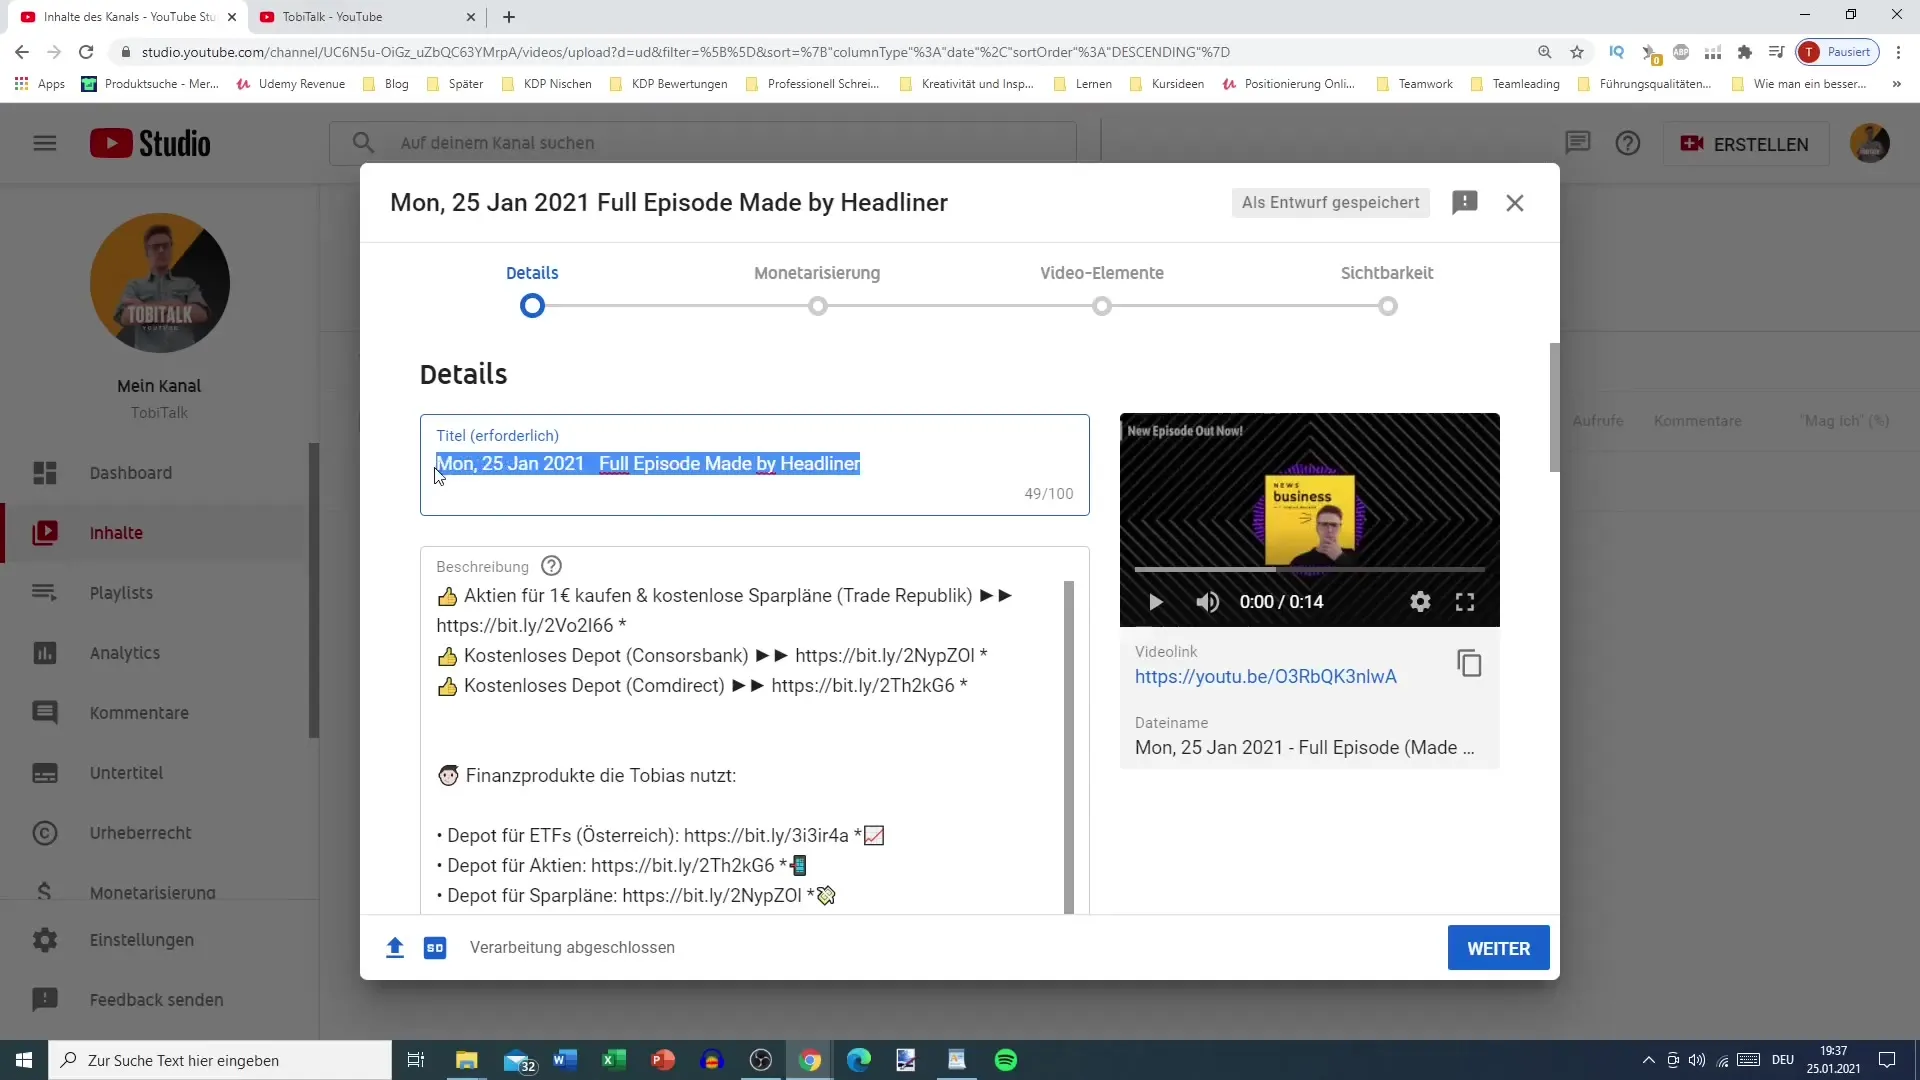Viewport: 1920px width, 1080px height.
Task: Open the YouTube Studio hamburger menu
Action: tap(45, 143)
